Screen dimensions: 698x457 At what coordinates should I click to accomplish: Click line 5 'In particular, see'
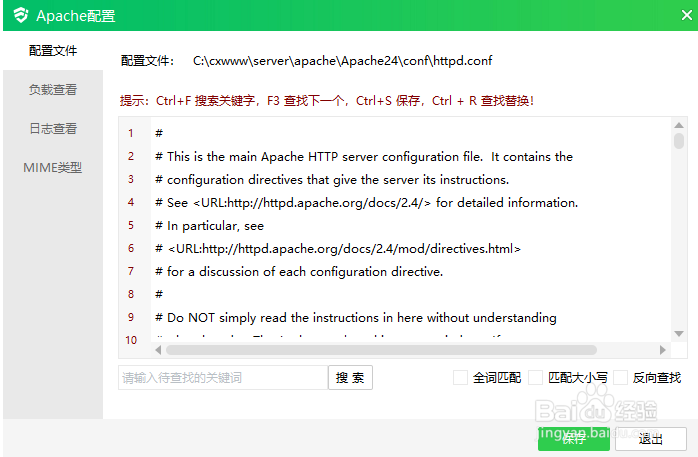[215, 226]
